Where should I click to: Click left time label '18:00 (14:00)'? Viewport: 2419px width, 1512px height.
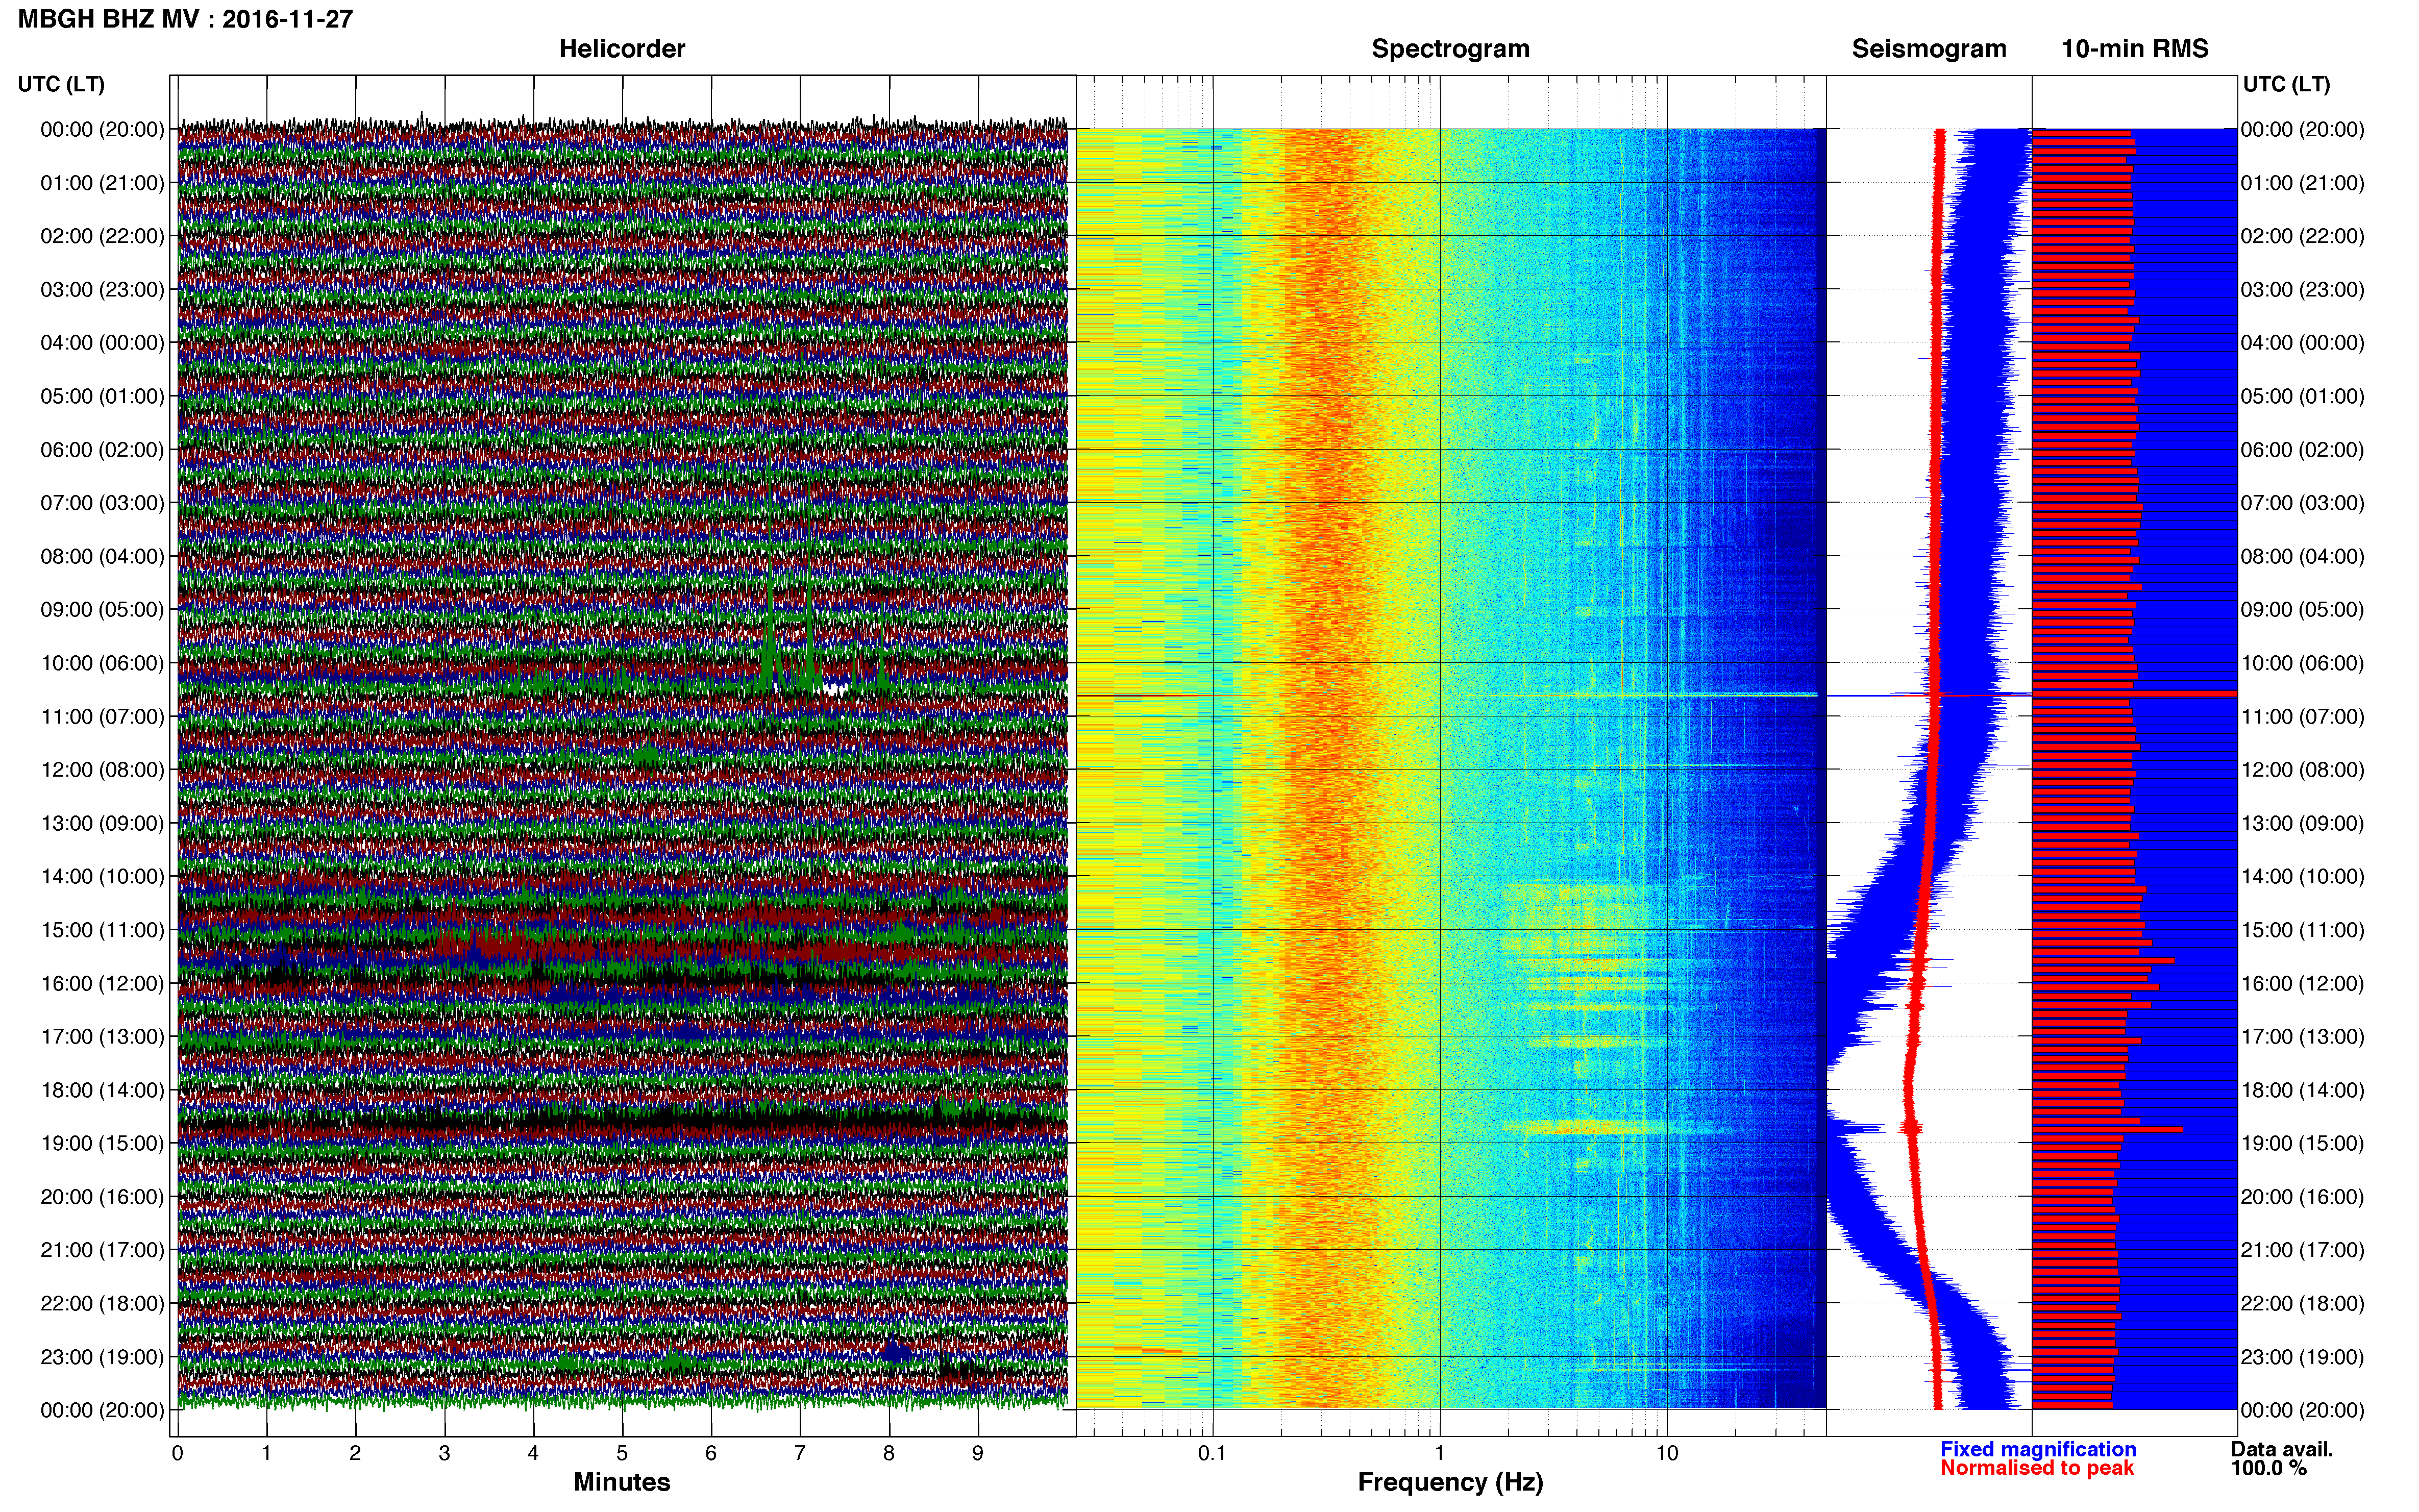click(x=102, y=1090)
